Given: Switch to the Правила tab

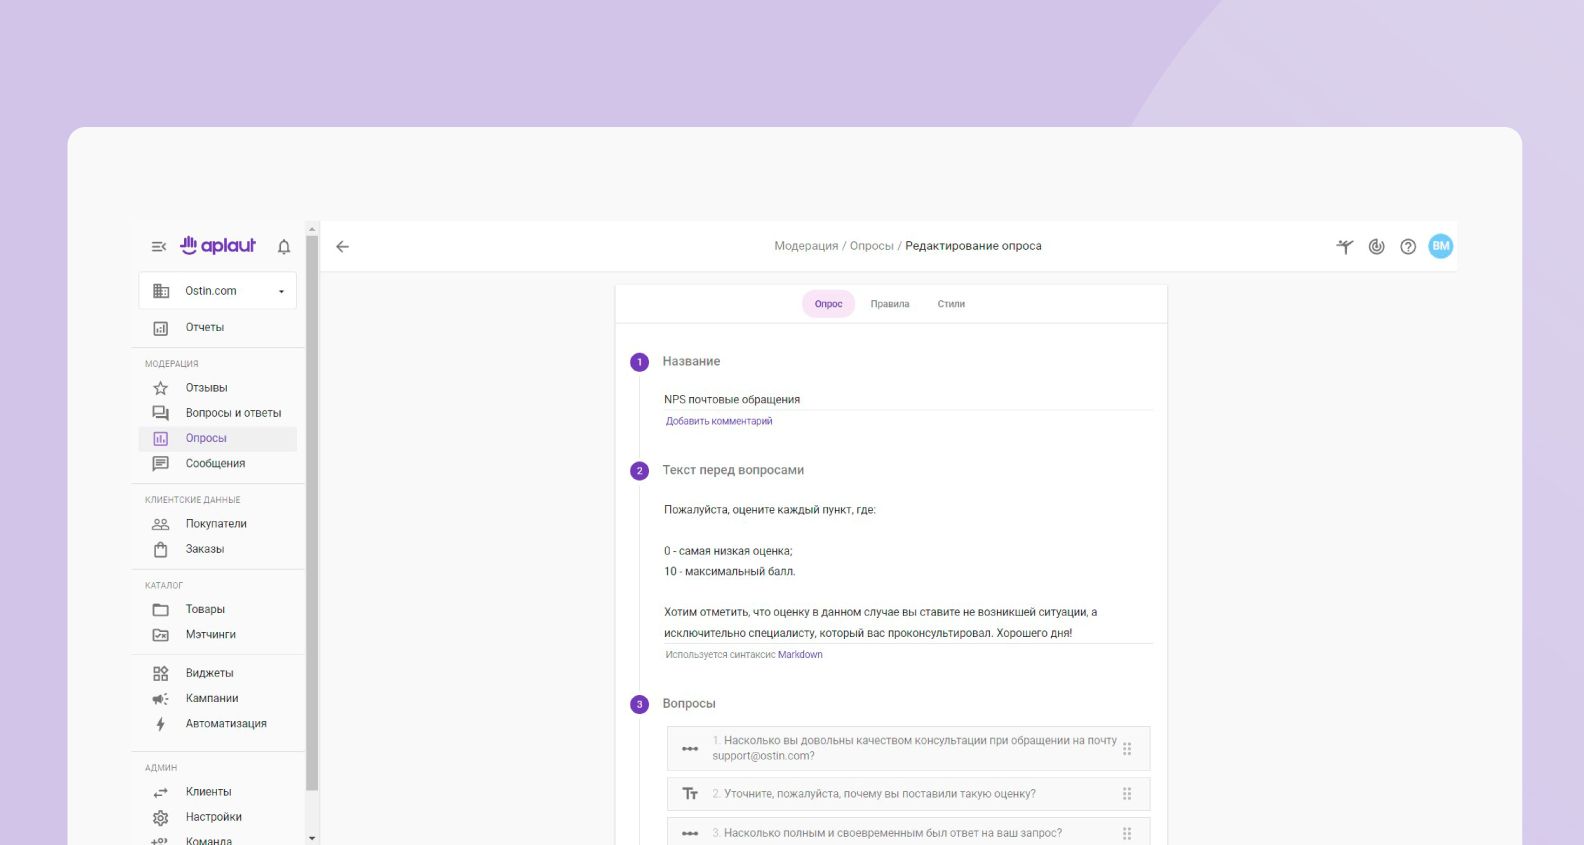Looking at the screenshot, I should pyautogui.click(x=889, y=304).
